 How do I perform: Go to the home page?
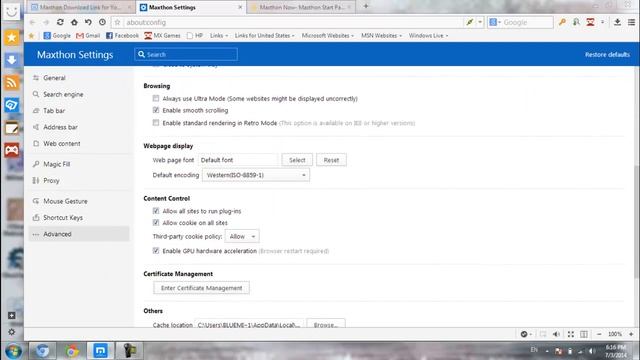point(74,22)
